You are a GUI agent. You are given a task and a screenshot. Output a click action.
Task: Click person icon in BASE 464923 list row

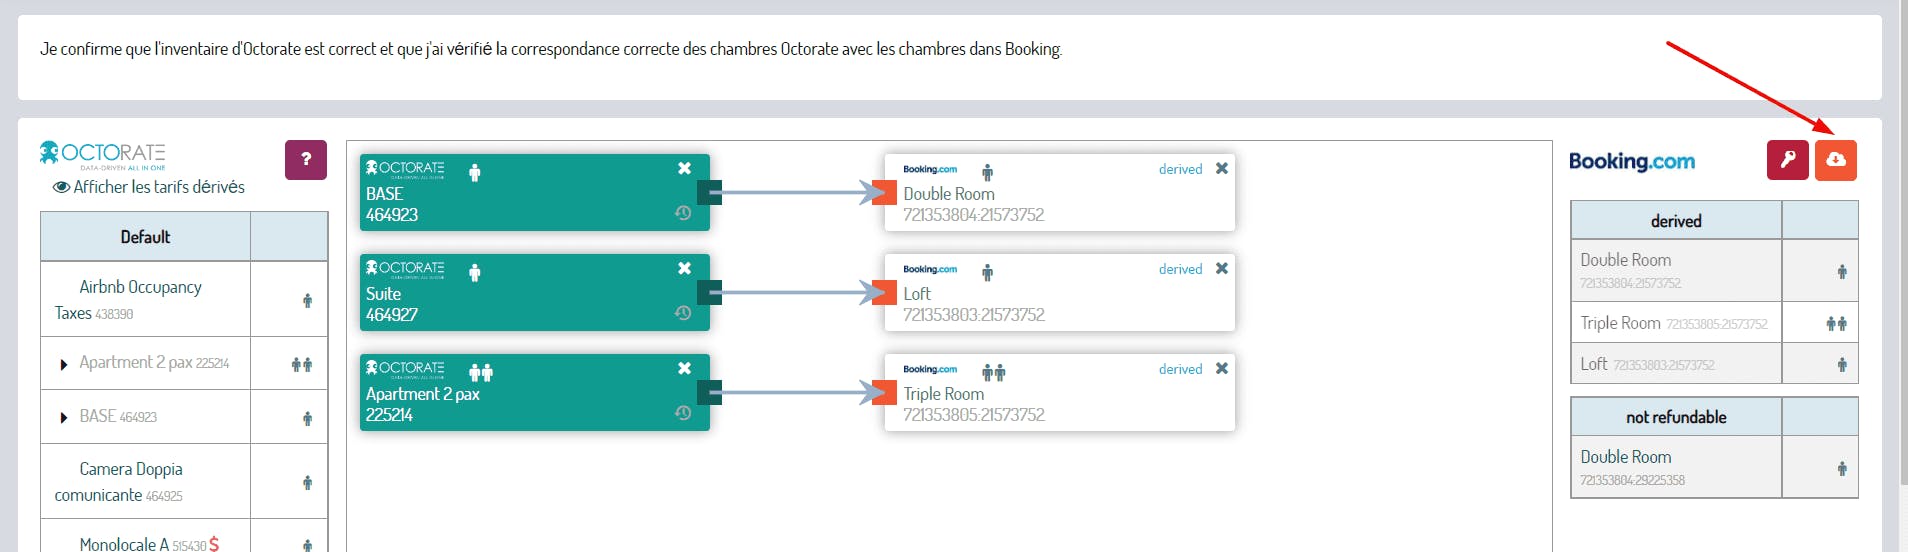pos(307,418)
